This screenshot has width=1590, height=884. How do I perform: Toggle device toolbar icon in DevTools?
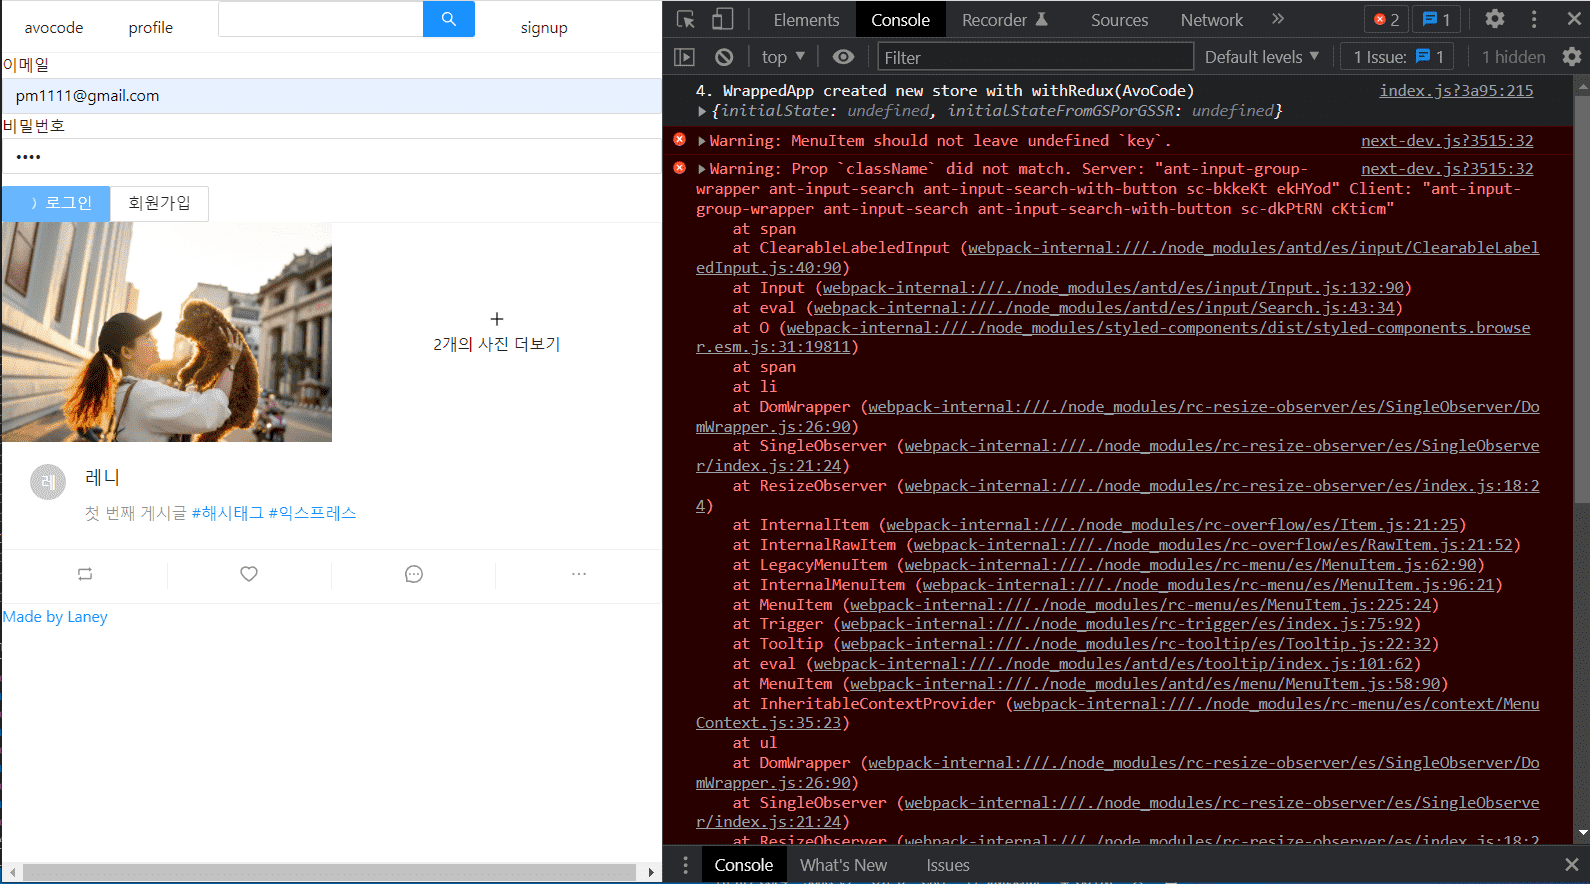coord(722,19)
